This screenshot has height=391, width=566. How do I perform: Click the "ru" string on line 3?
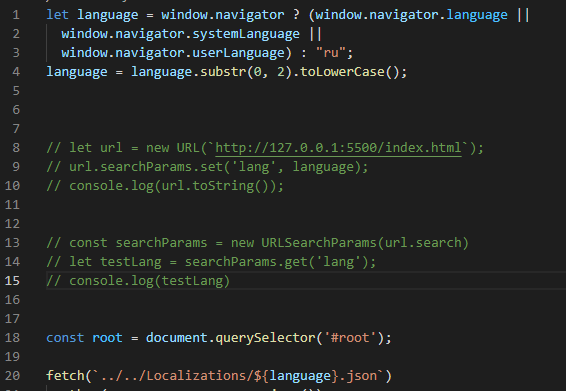tap(331, 53)
